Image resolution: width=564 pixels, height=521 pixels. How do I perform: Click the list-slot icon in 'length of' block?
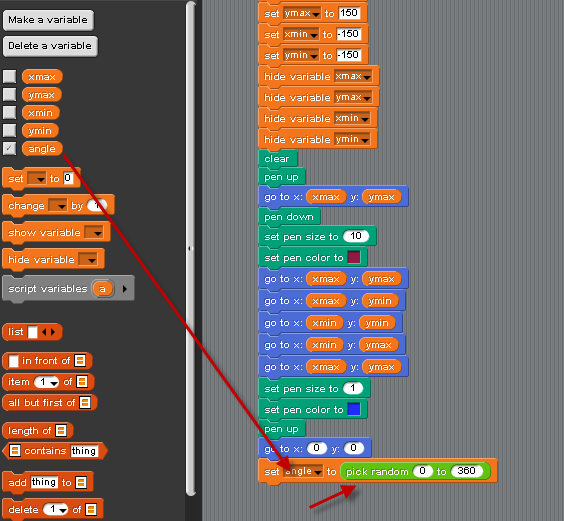tap(61, 430)
